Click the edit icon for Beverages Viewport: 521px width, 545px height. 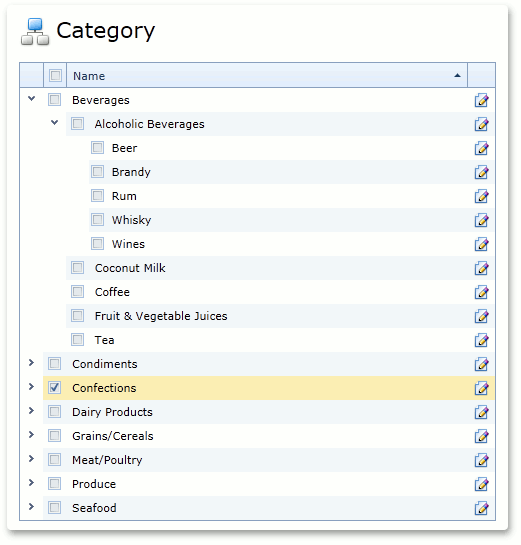click(x=481, y=100)
